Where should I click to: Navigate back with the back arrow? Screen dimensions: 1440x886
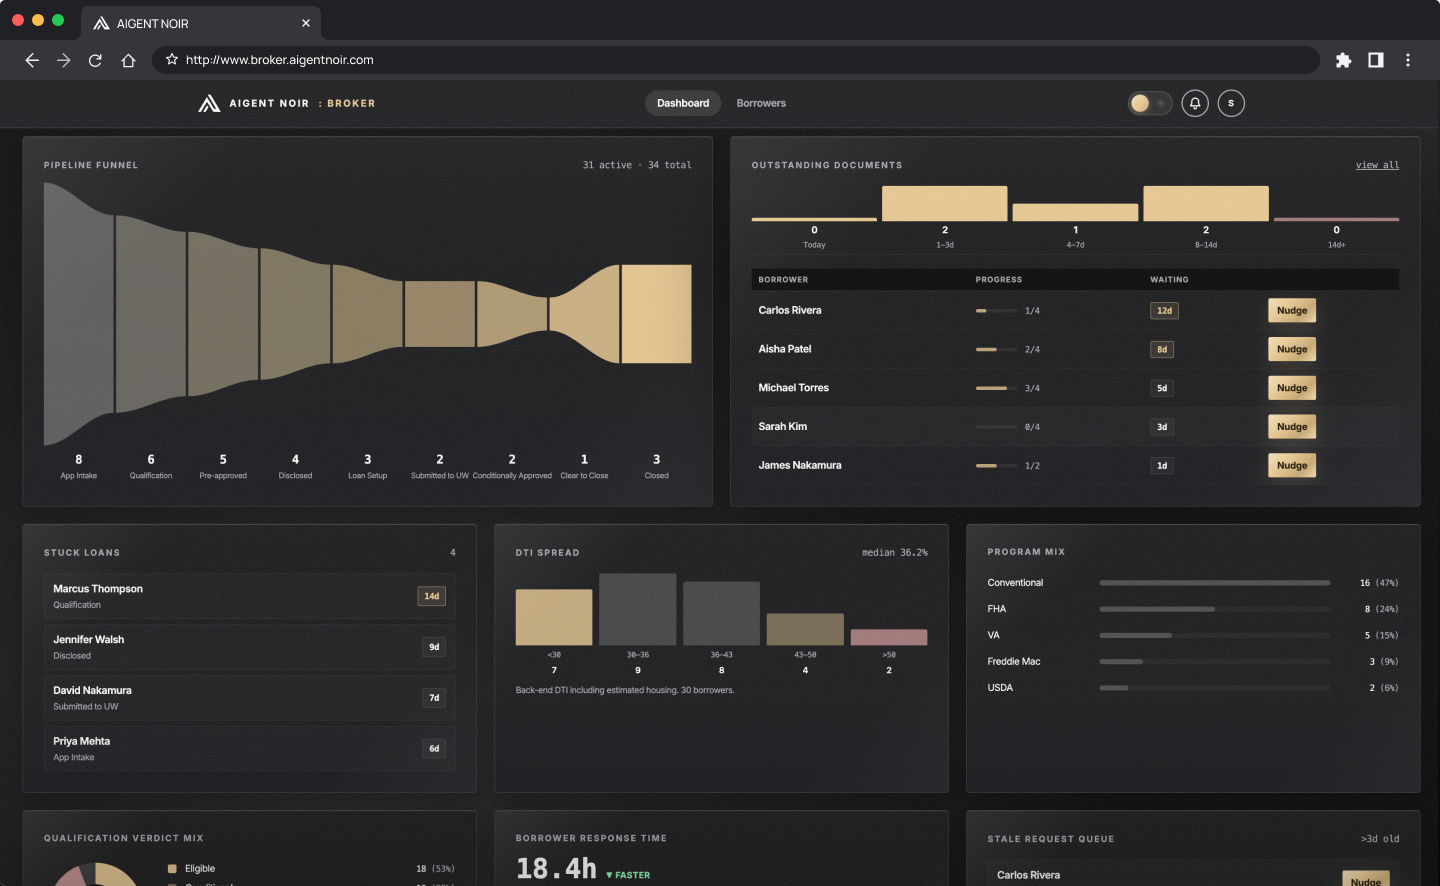pyautogui.click(x=32, y=60)
